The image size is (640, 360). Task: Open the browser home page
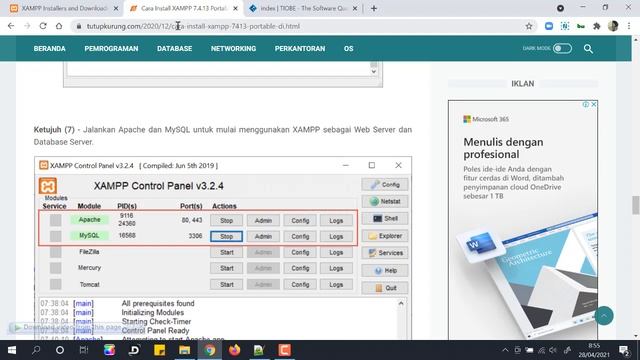point(59,26)
